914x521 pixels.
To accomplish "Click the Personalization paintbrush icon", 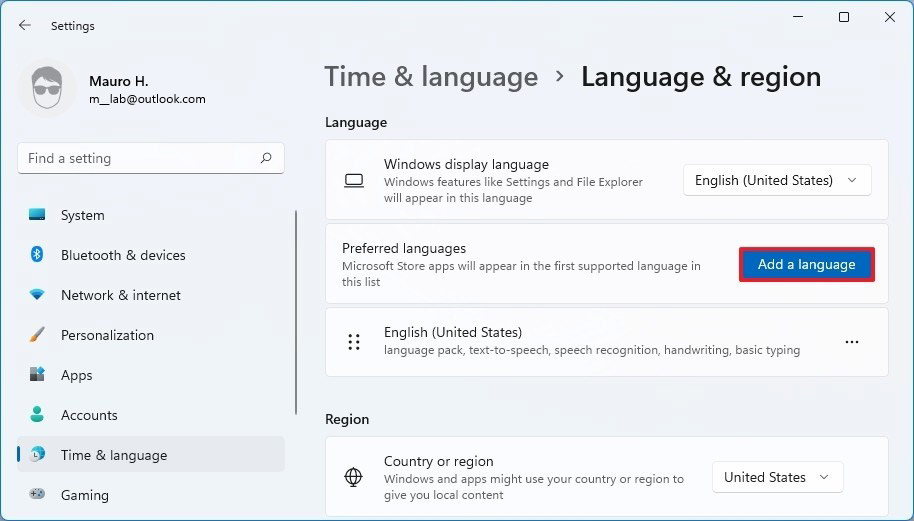I will coord(37,335).
